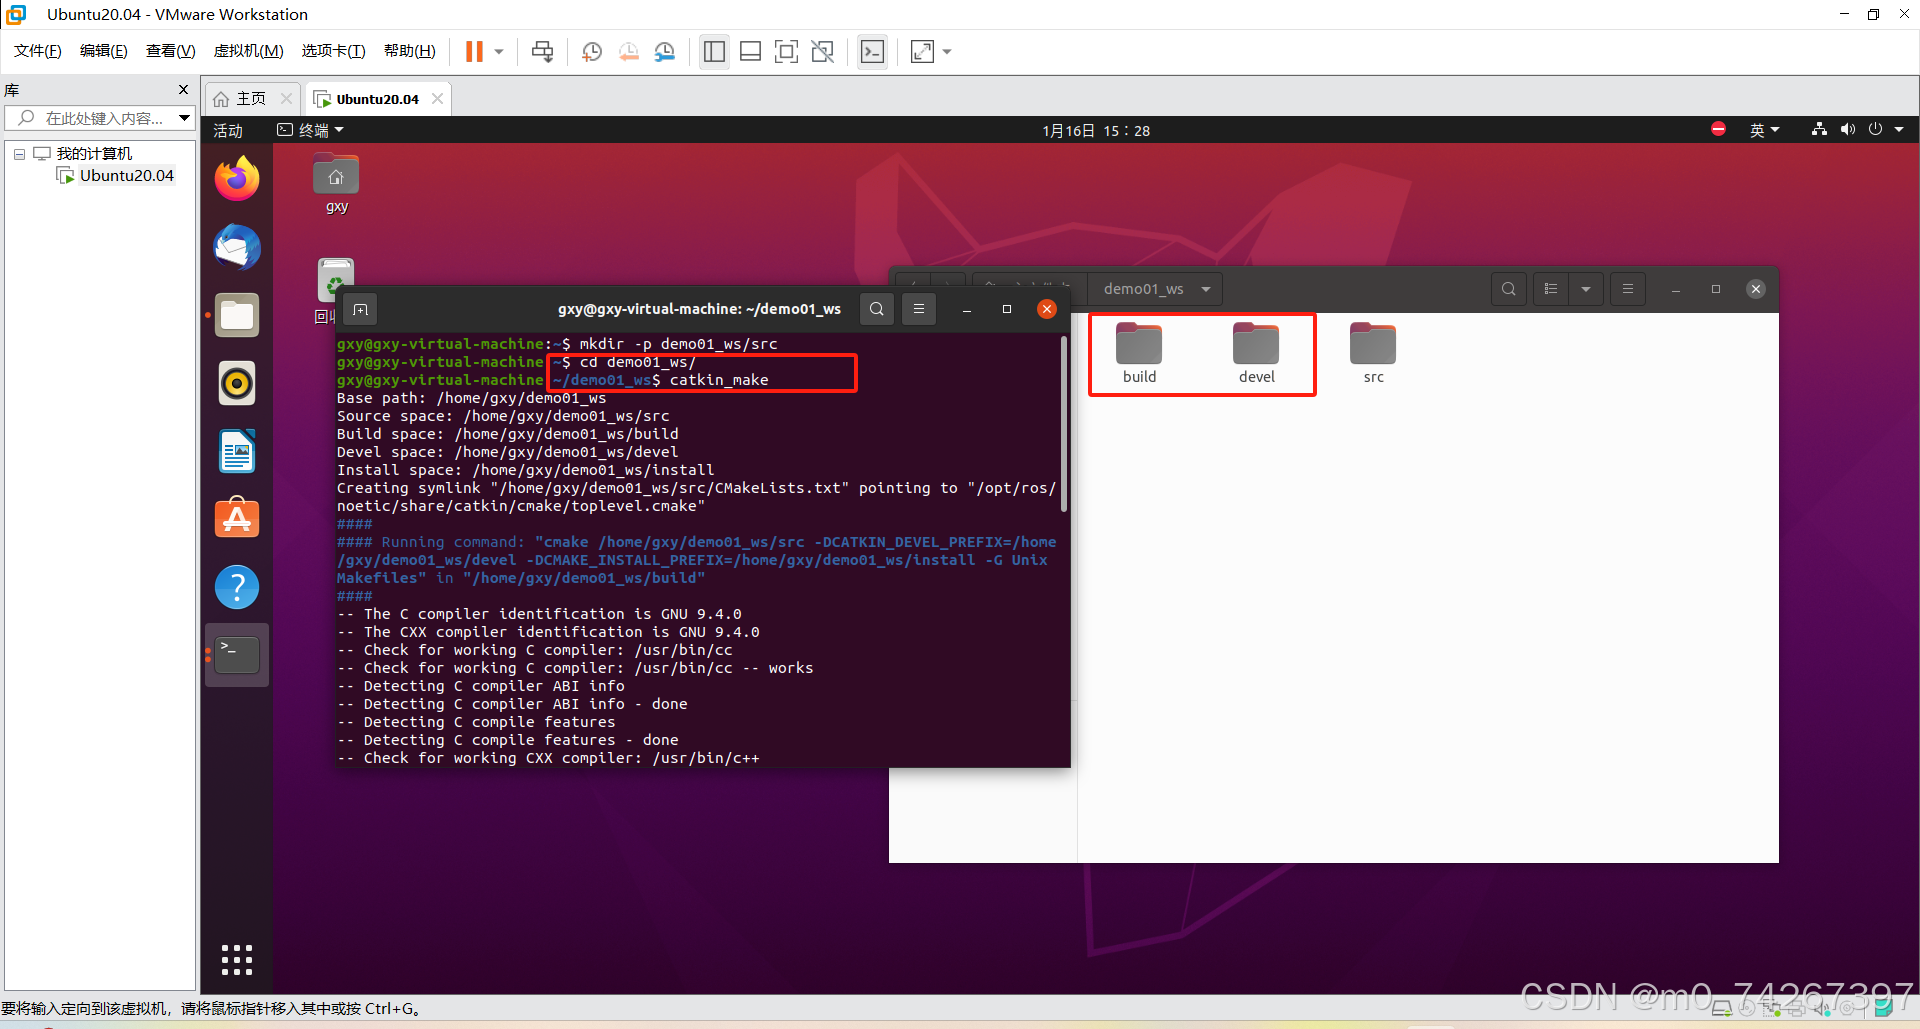This screenshot has width=1920, height=1029.
Task: Revert the VM to its snapshot
Action: (x=629, y=51)
